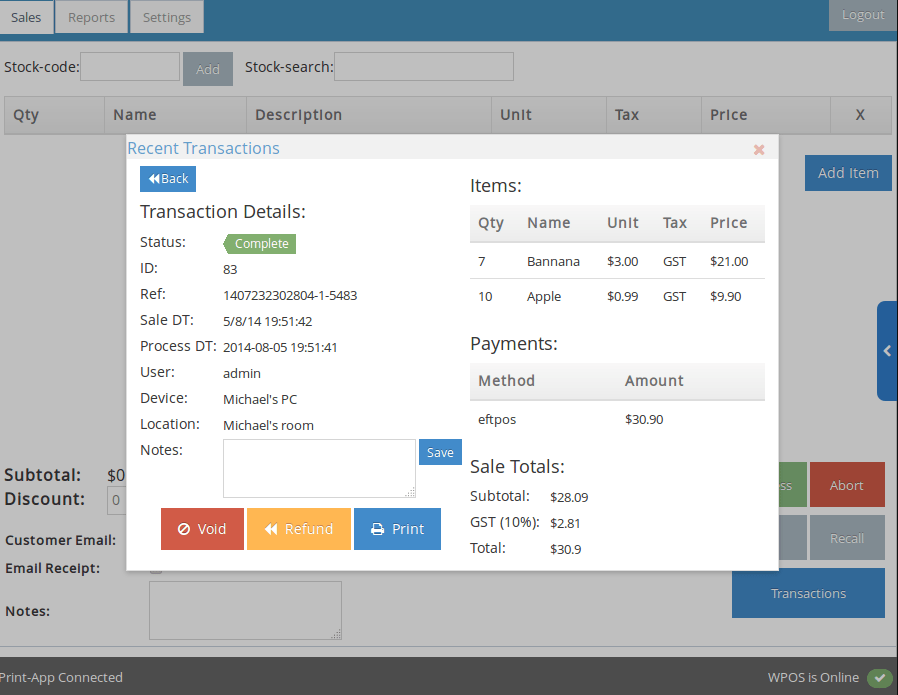Click the $30.90 payment amount
Viewport: 898px width, 695px height.
coord(644,420)
